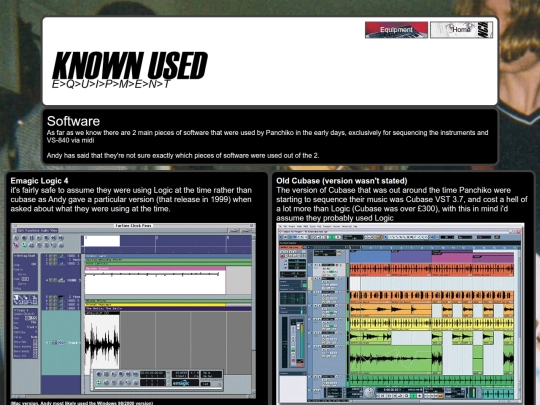Click the 'Software' section heading
540x405 pixels.
(73, 121)
